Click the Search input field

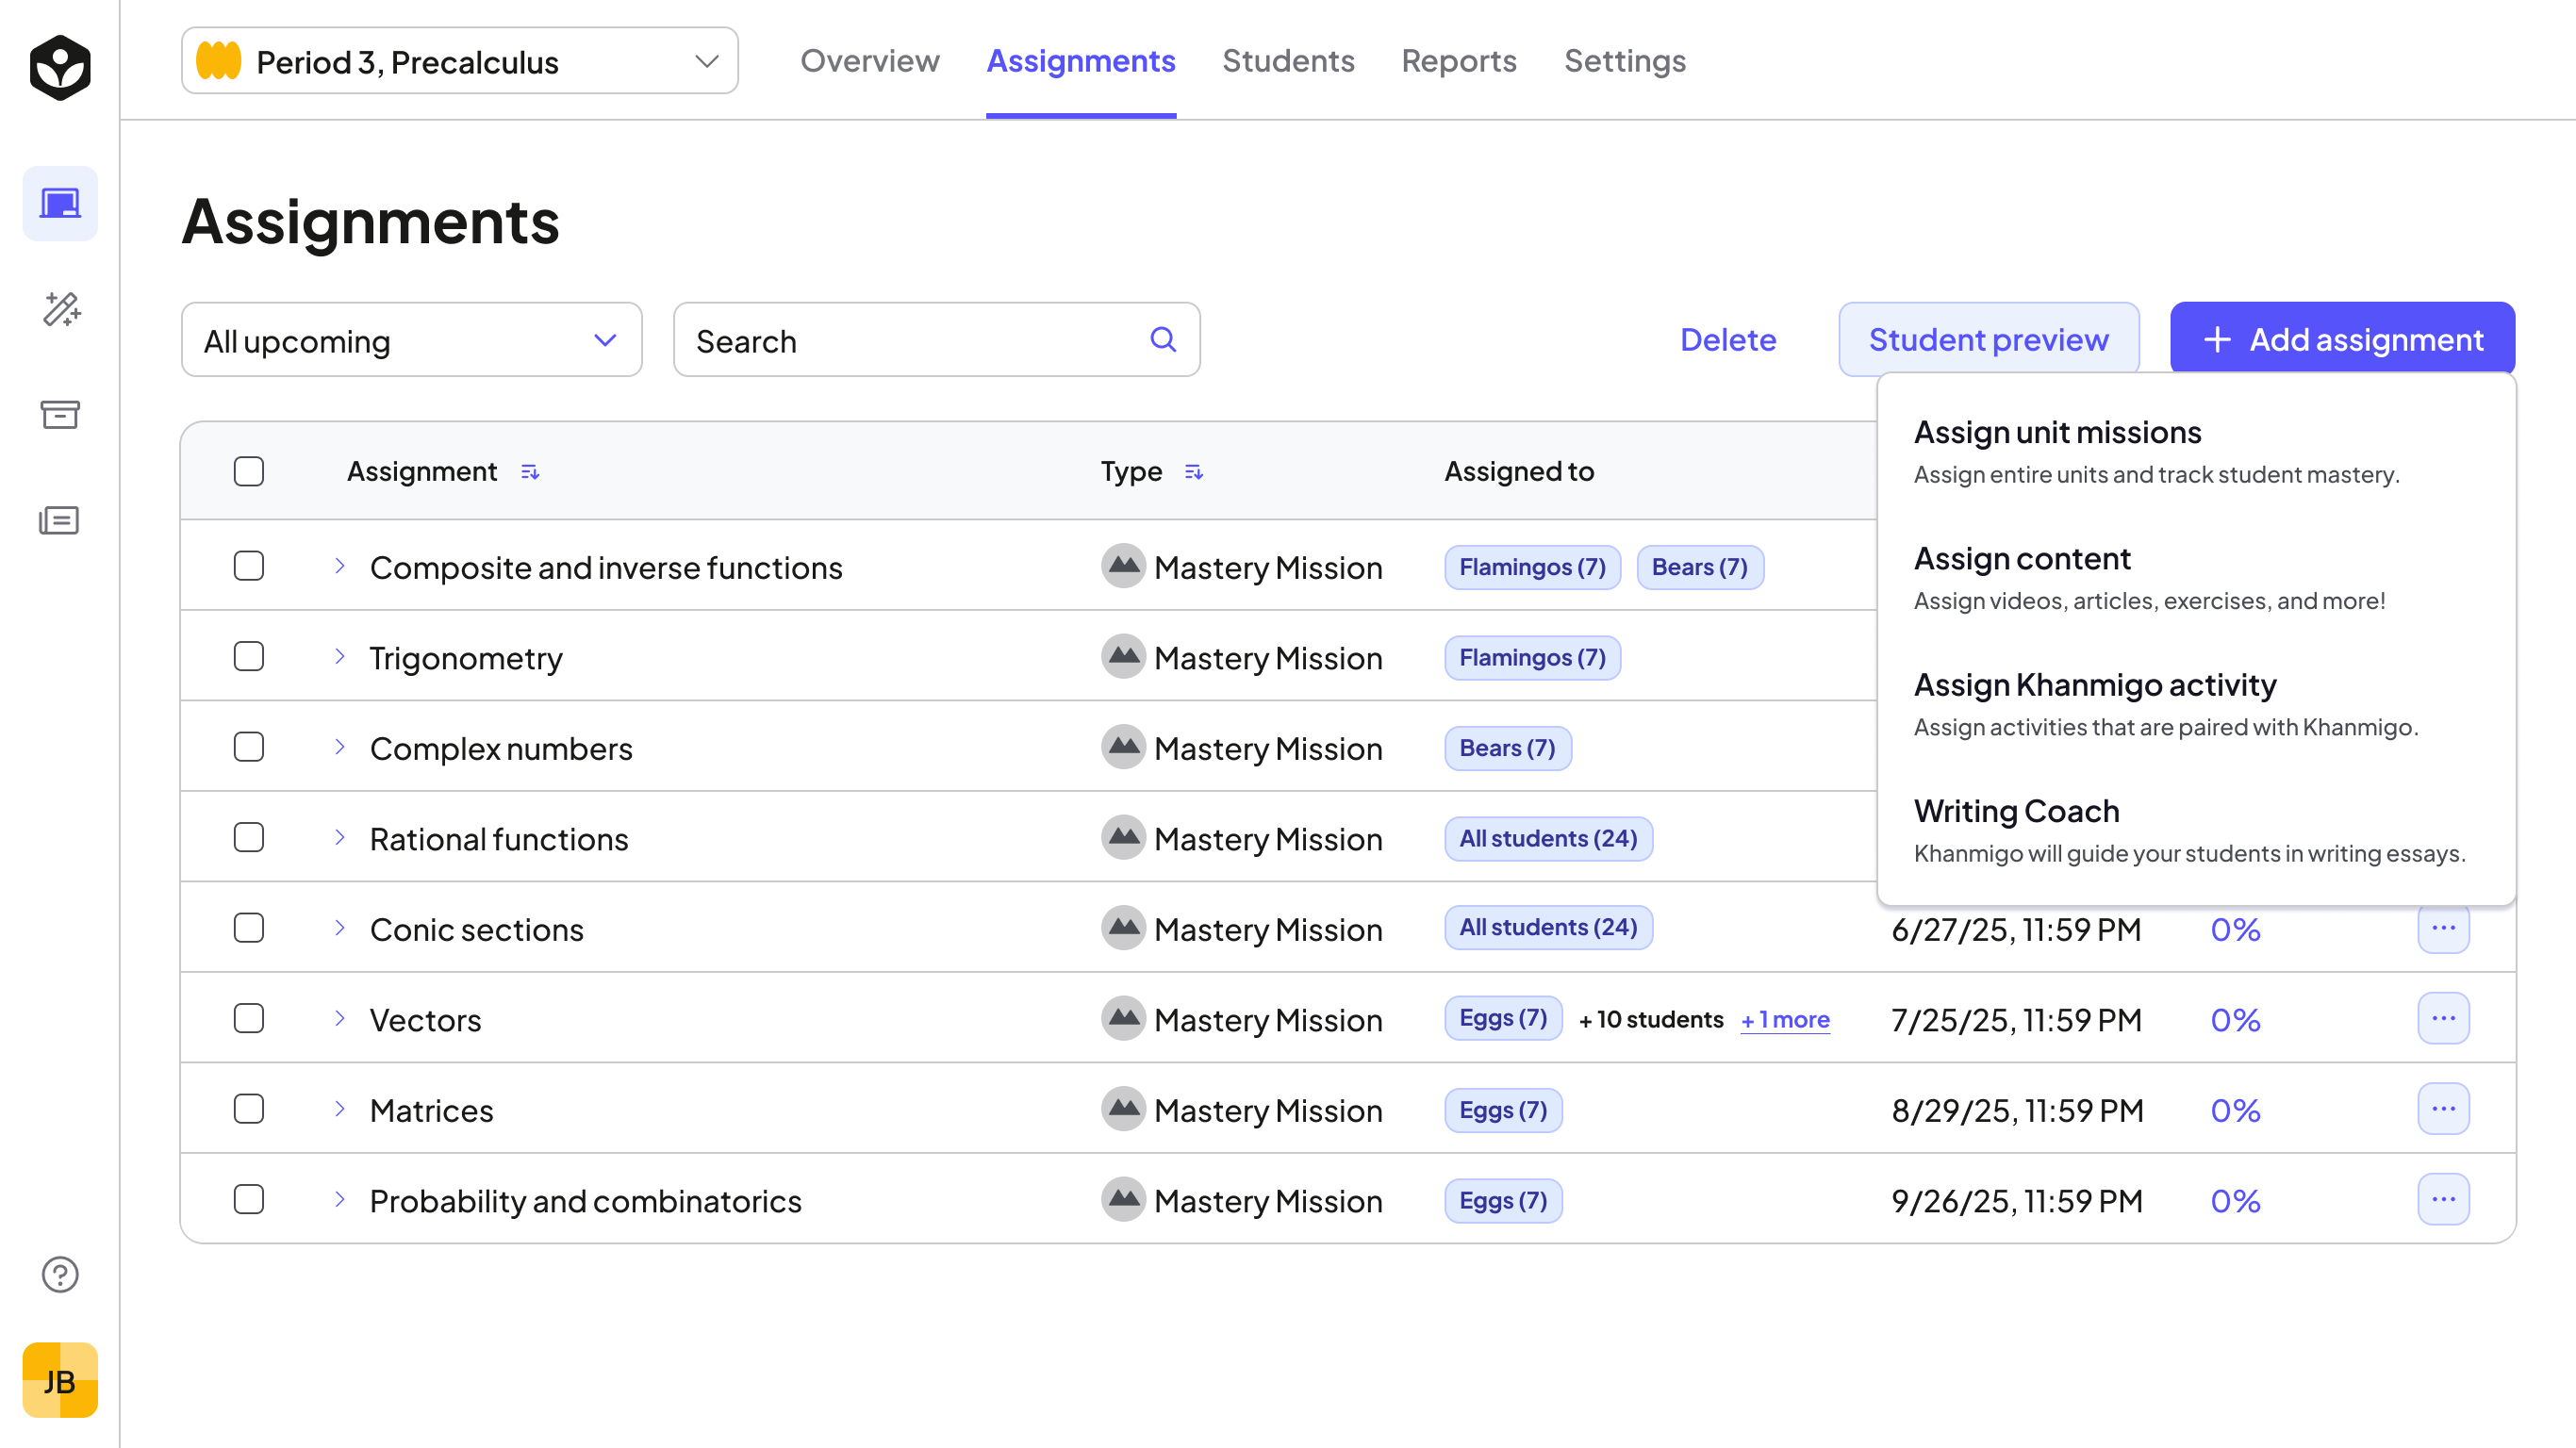click(x=936, y=340)
